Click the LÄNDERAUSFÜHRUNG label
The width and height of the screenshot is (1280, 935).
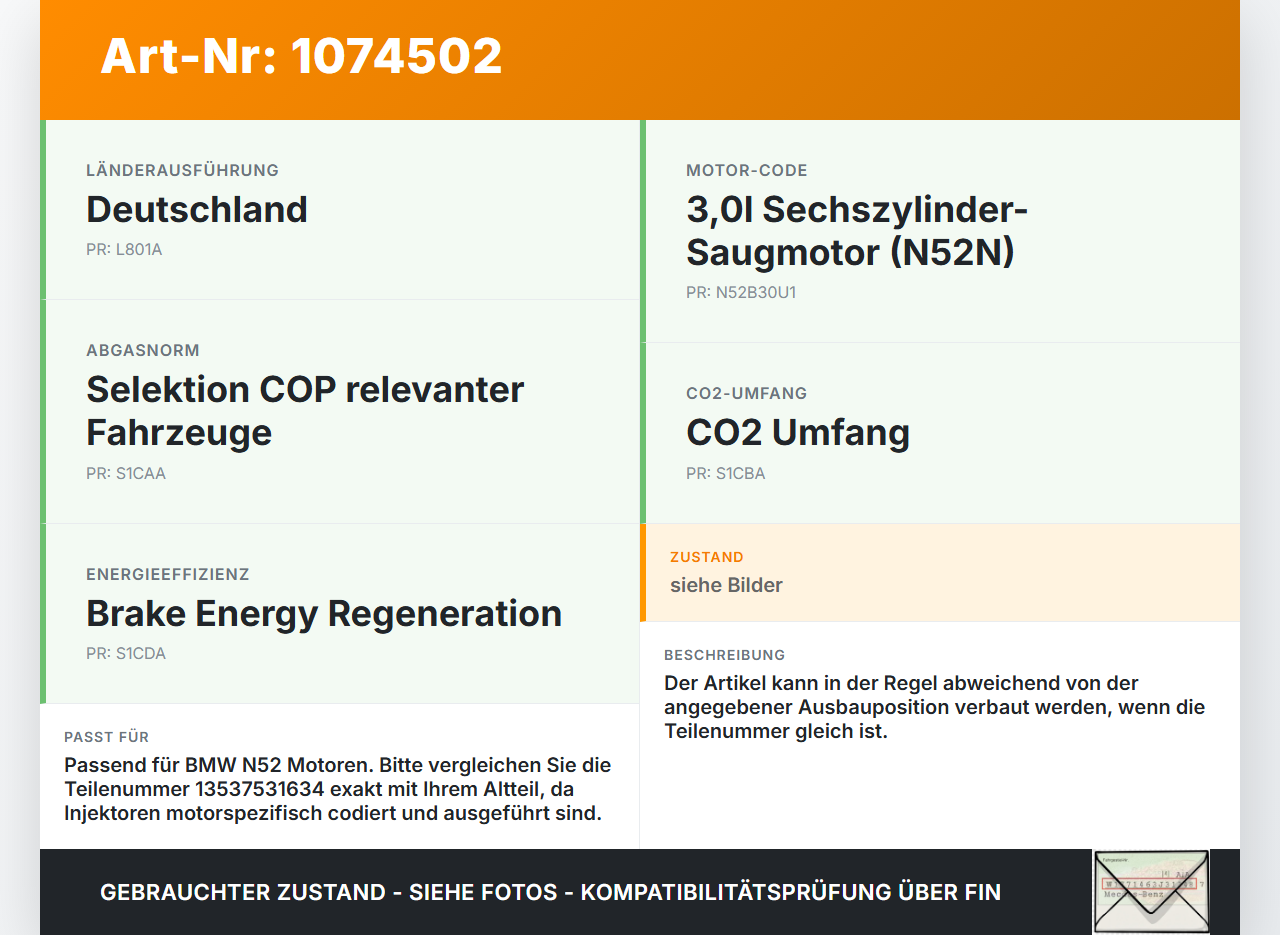pyautogui.click(x=182, y=170)
